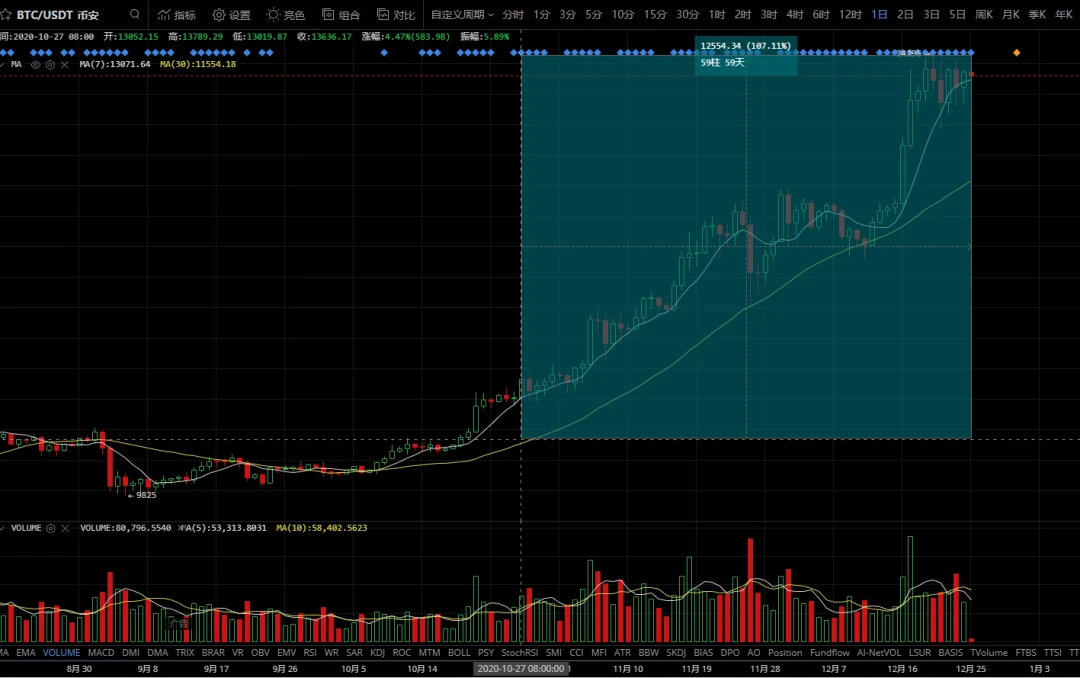This screenshot has width=1080, height=678.
Task: Select the VOLUME indicator tab
Action: point(61,653)
